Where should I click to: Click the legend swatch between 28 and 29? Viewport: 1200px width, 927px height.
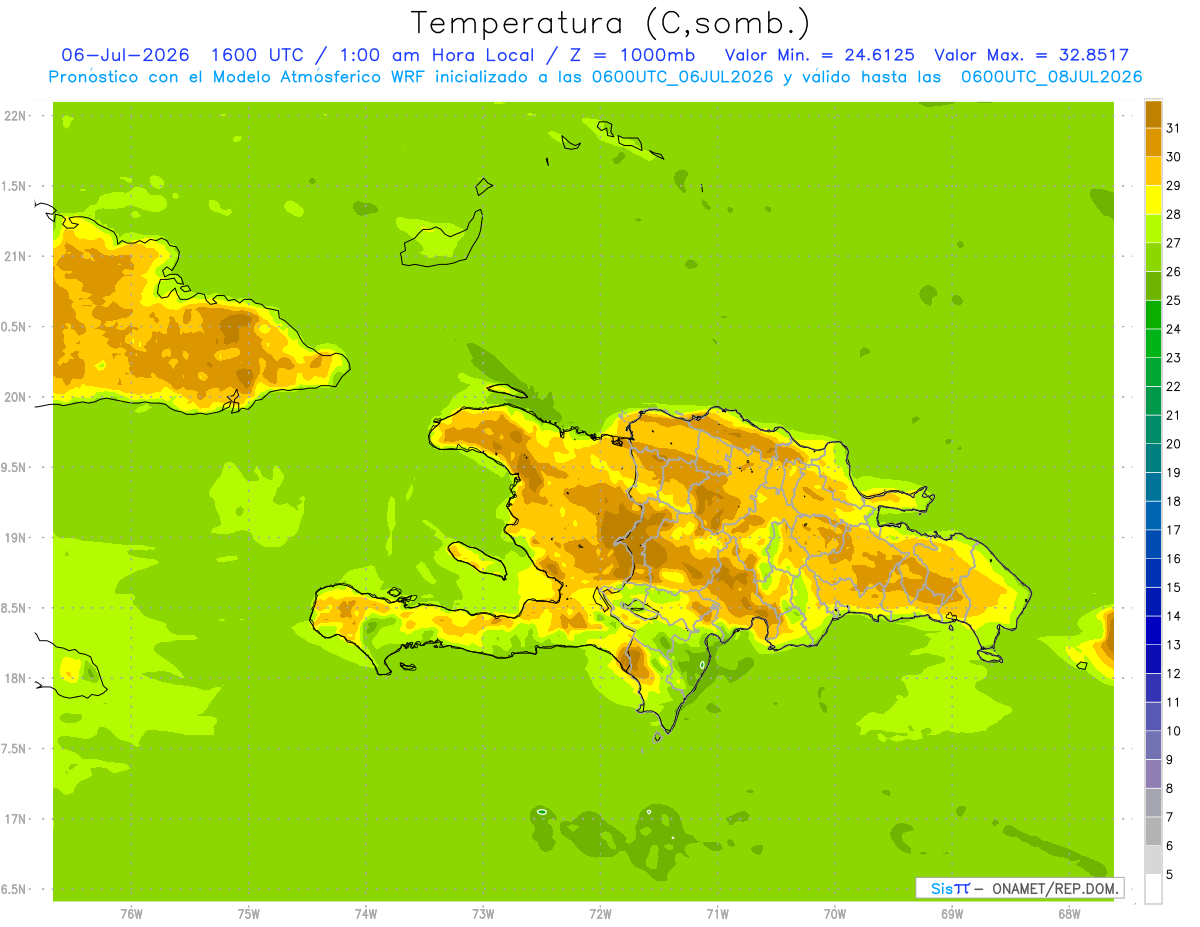coord(1153,199)
